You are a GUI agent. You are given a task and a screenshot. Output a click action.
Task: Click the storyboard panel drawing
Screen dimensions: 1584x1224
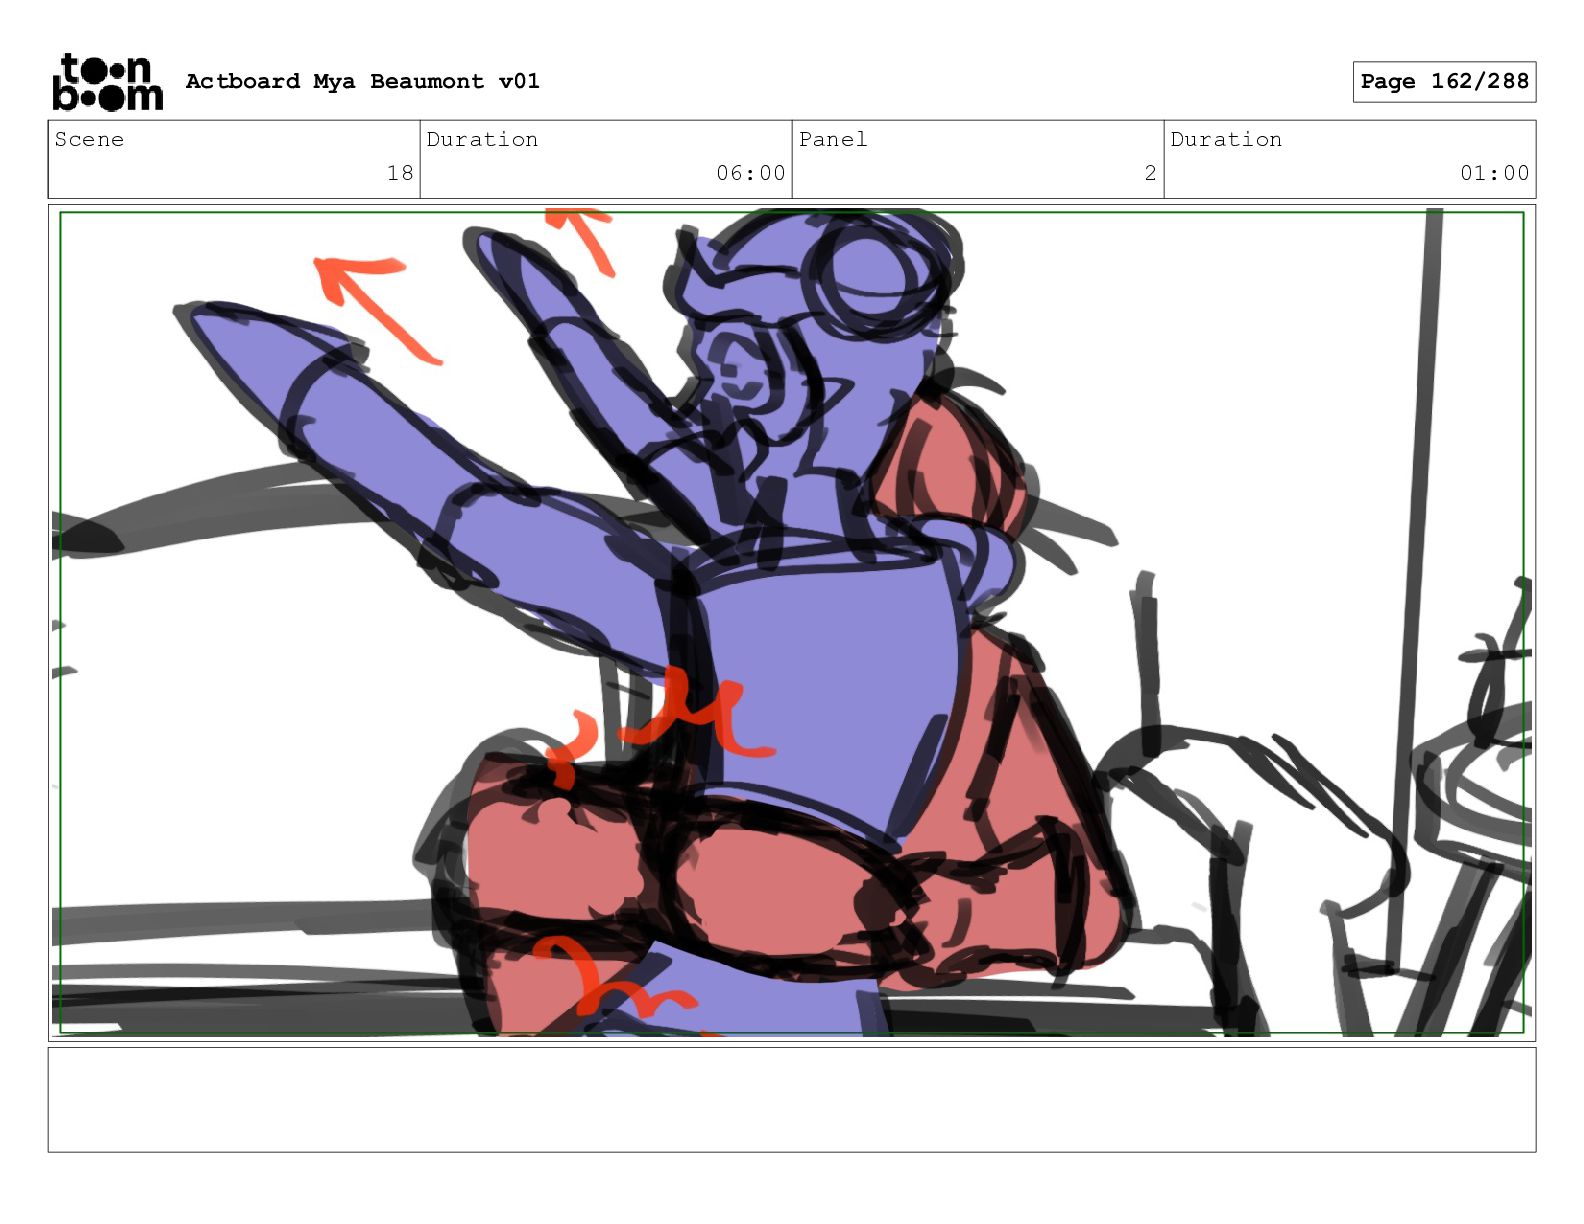point(792,623)
